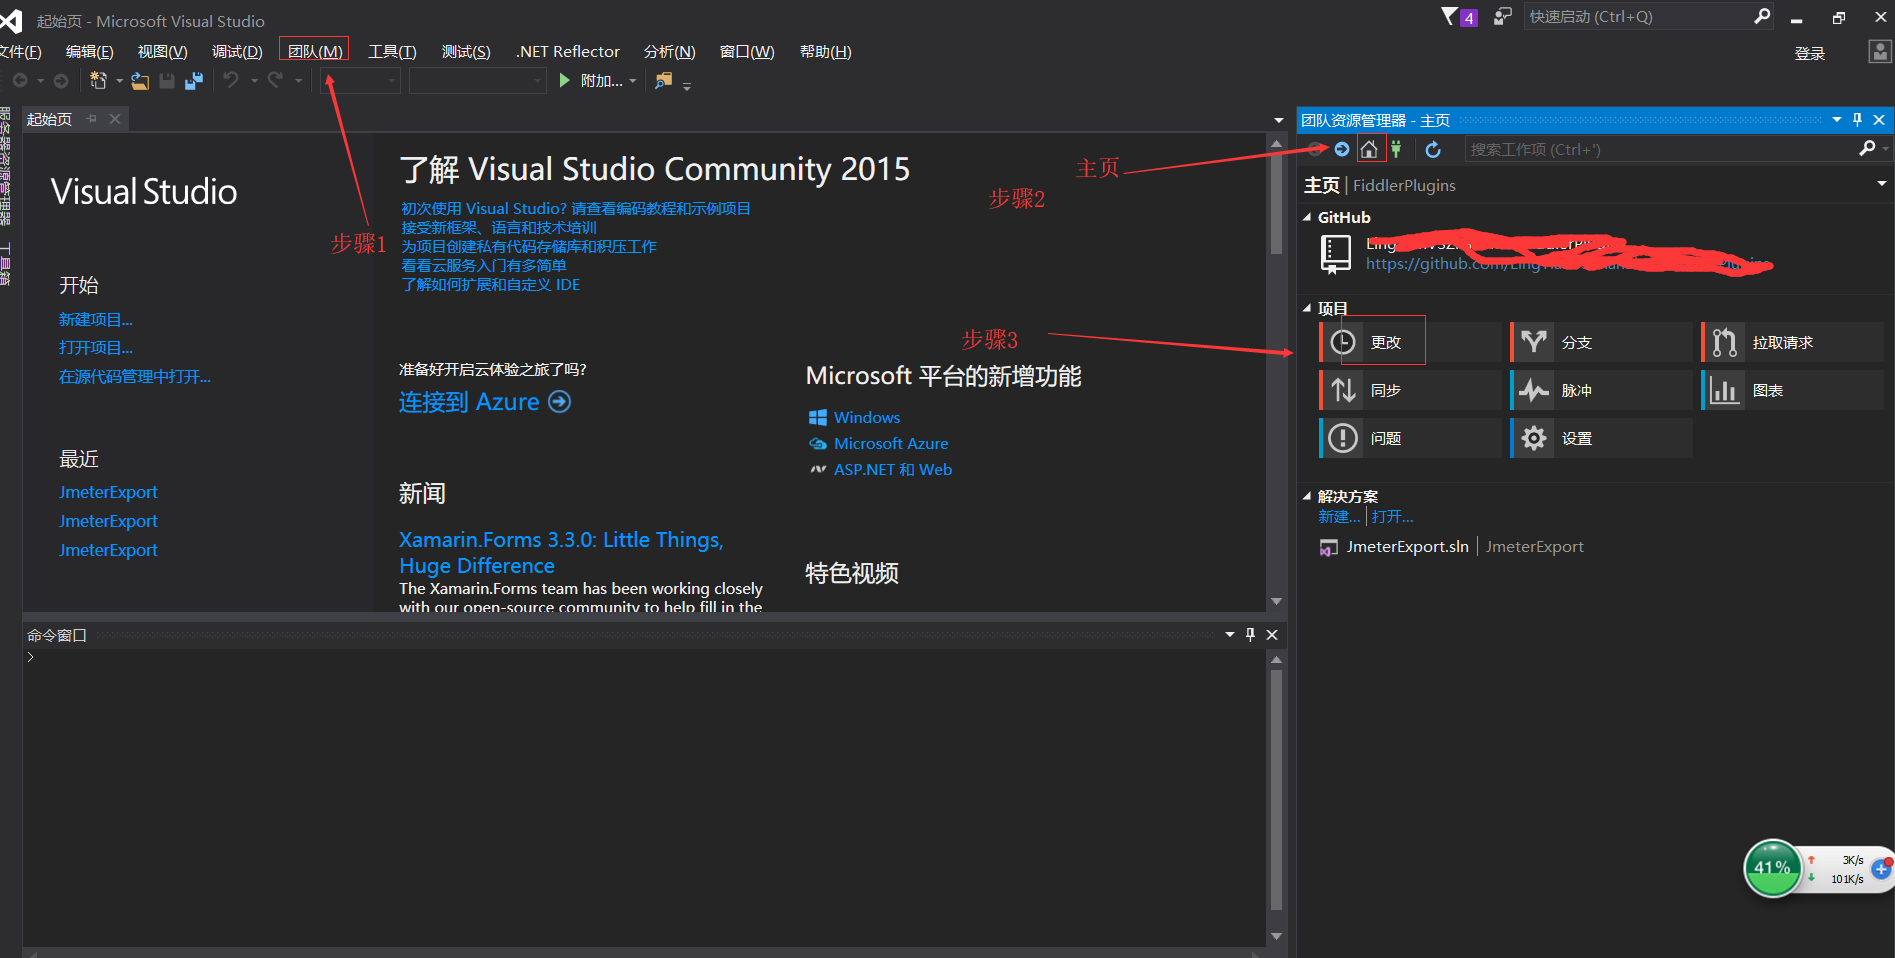Click the notifications flag icon
This screenshot has height=958, width=1895.
[x=1458, y=17]
